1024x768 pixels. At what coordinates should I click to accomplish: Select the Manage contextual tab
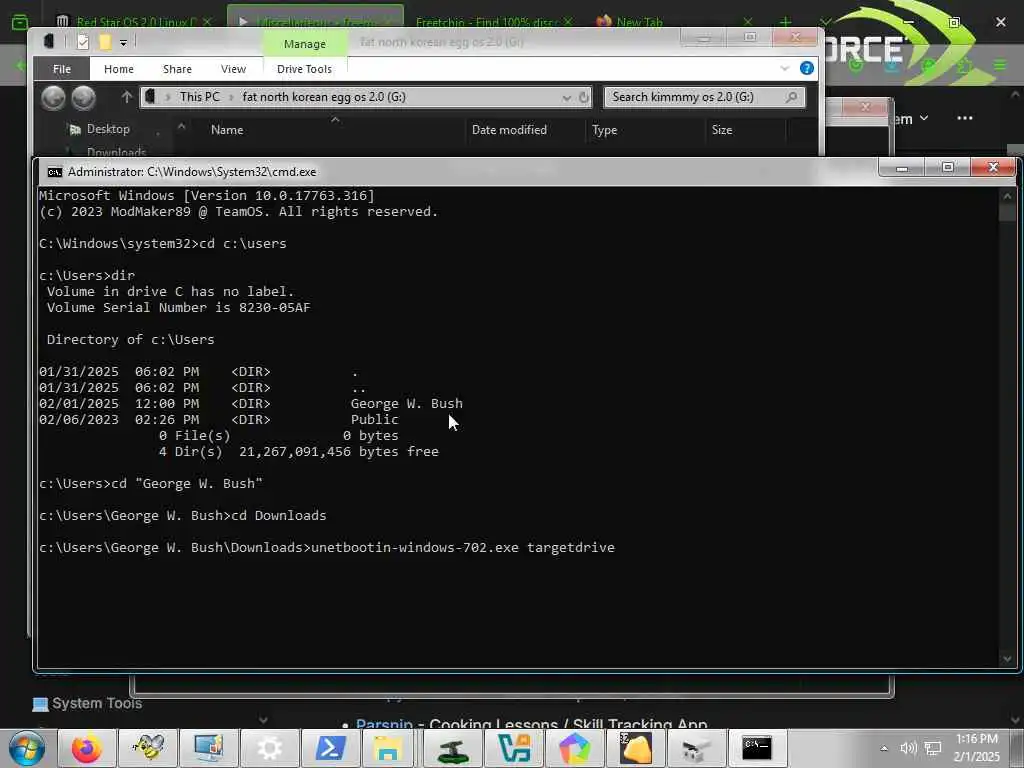coord(304,44)
